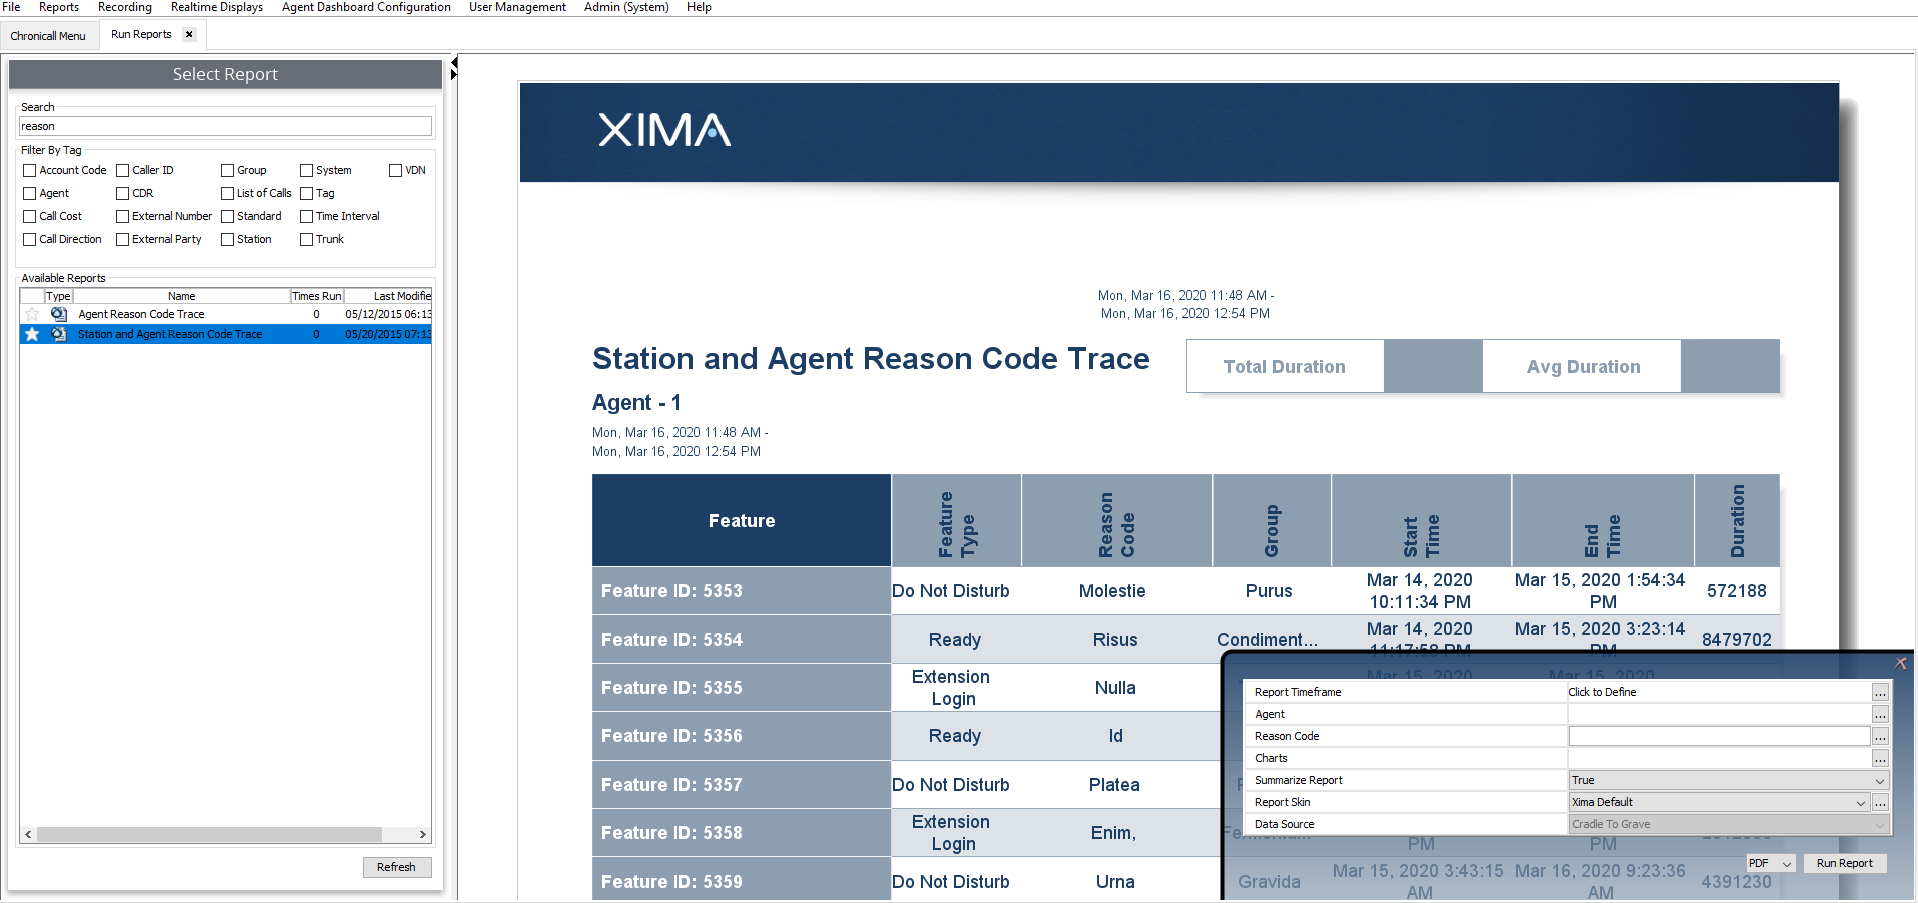This screenshot has height=903, width=1918.
Task: Close the report parameters popup
Action: pyautogui.click(x=1901, y=663)
